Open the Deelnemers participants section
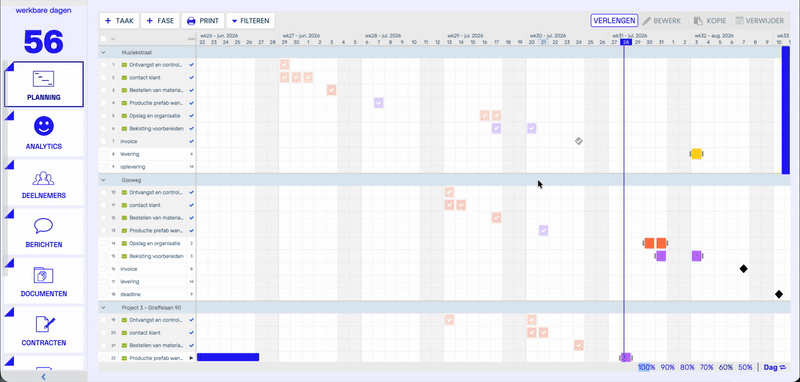 tap(44, 183)
